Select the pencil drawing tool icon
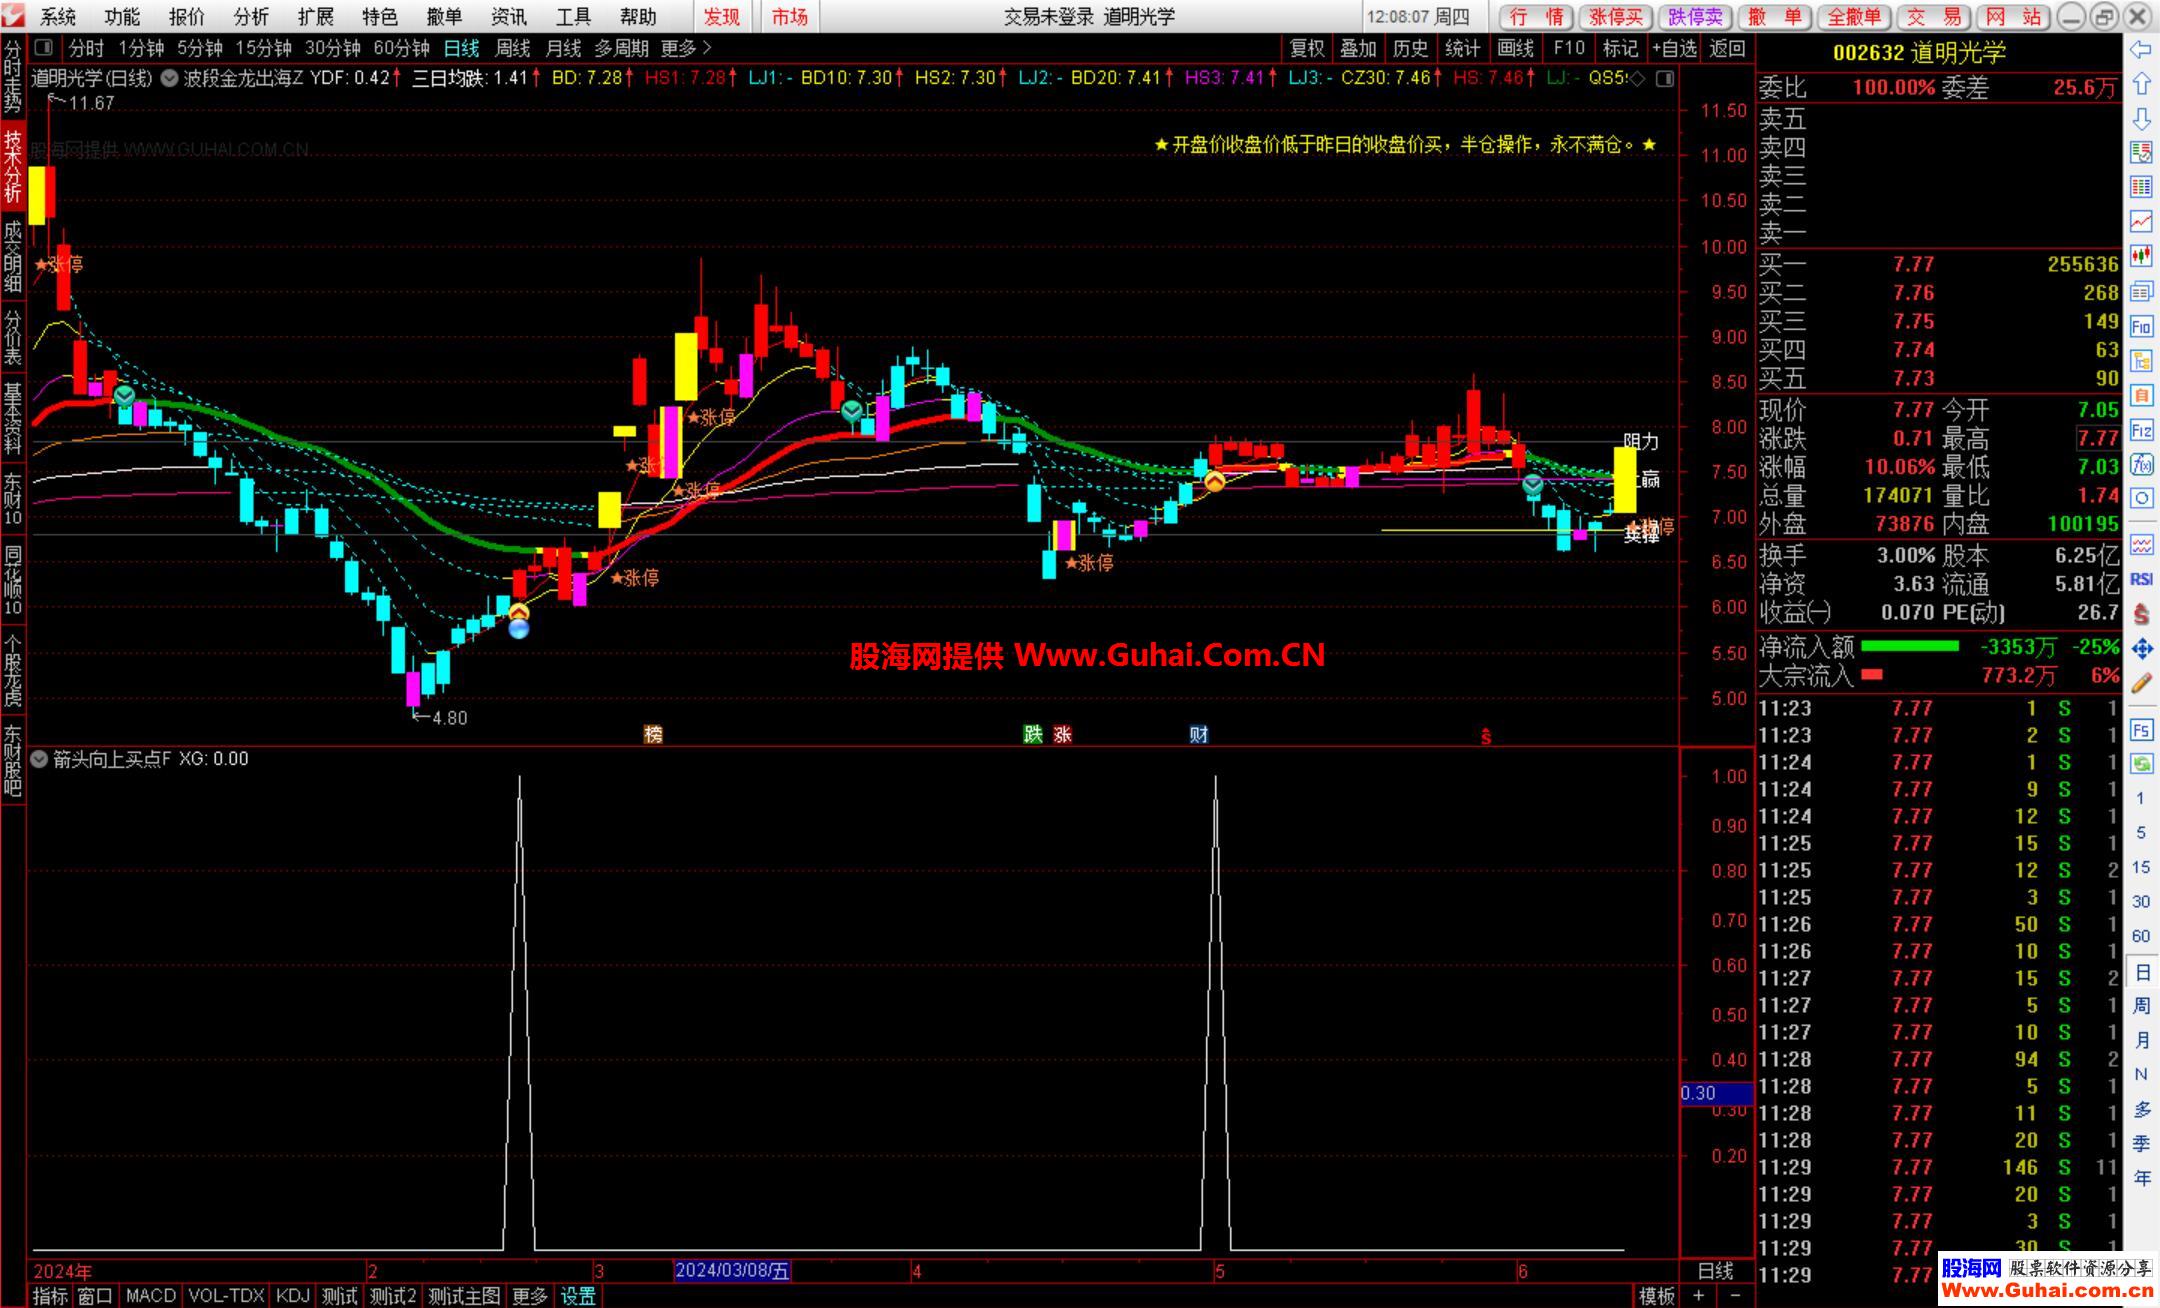Screen dimensions: 2160x1308 coord(2141,684)
